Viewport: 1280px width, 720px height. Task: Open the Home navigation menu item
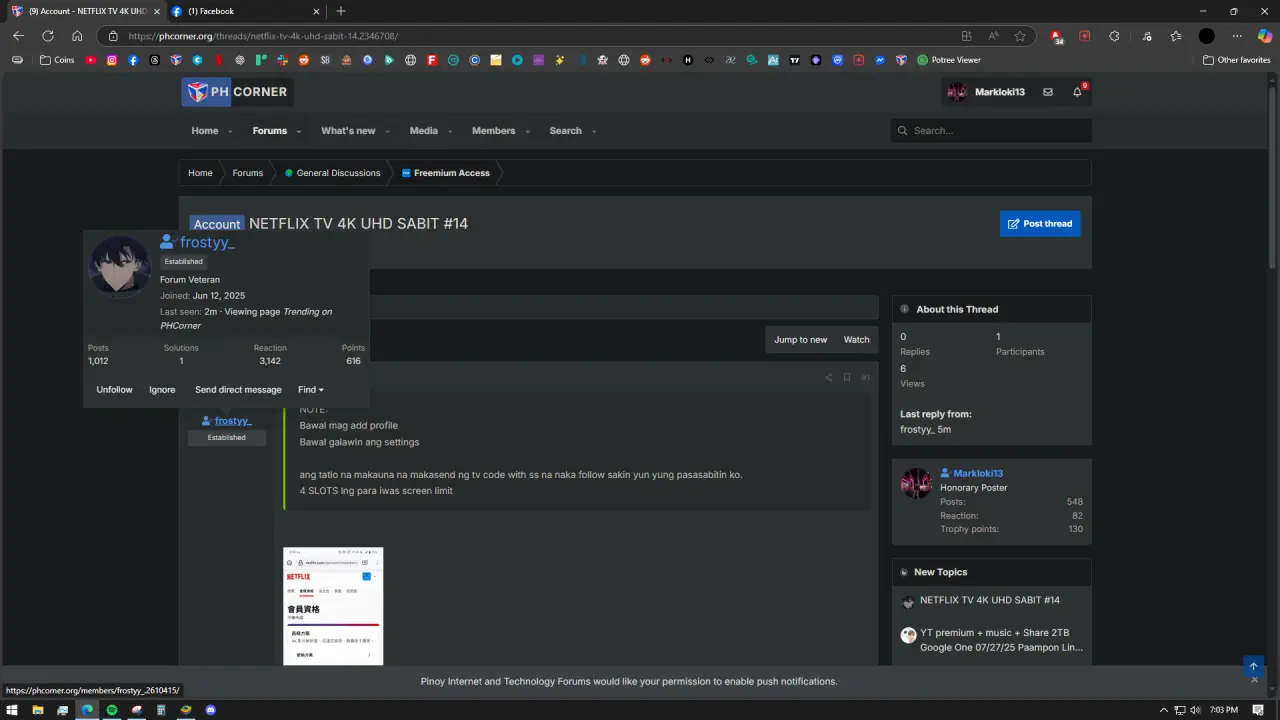[205, 131]
